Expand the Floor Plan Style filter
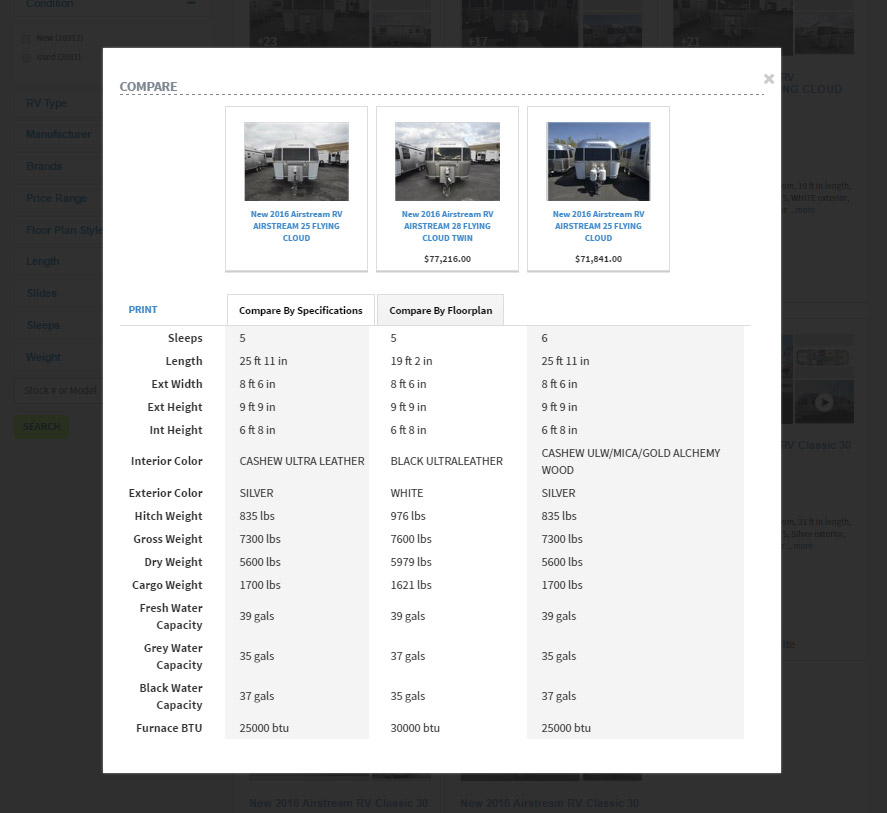The height and width of the screenshot is (813, 887). tap(64, 230)
